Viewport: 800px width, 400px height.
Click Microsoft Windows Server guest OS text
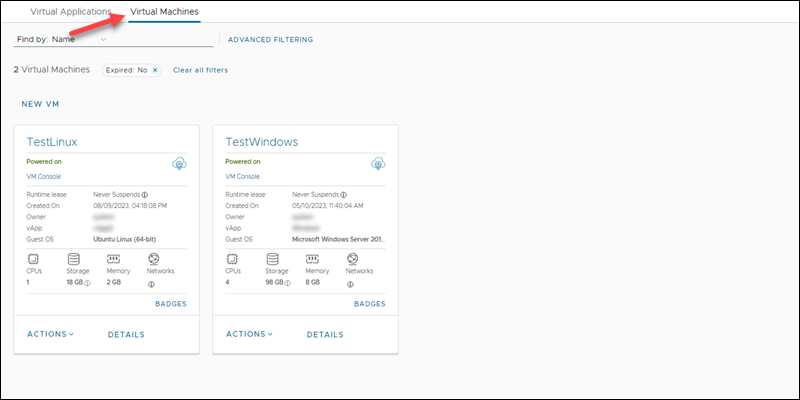tap(339, 239)
